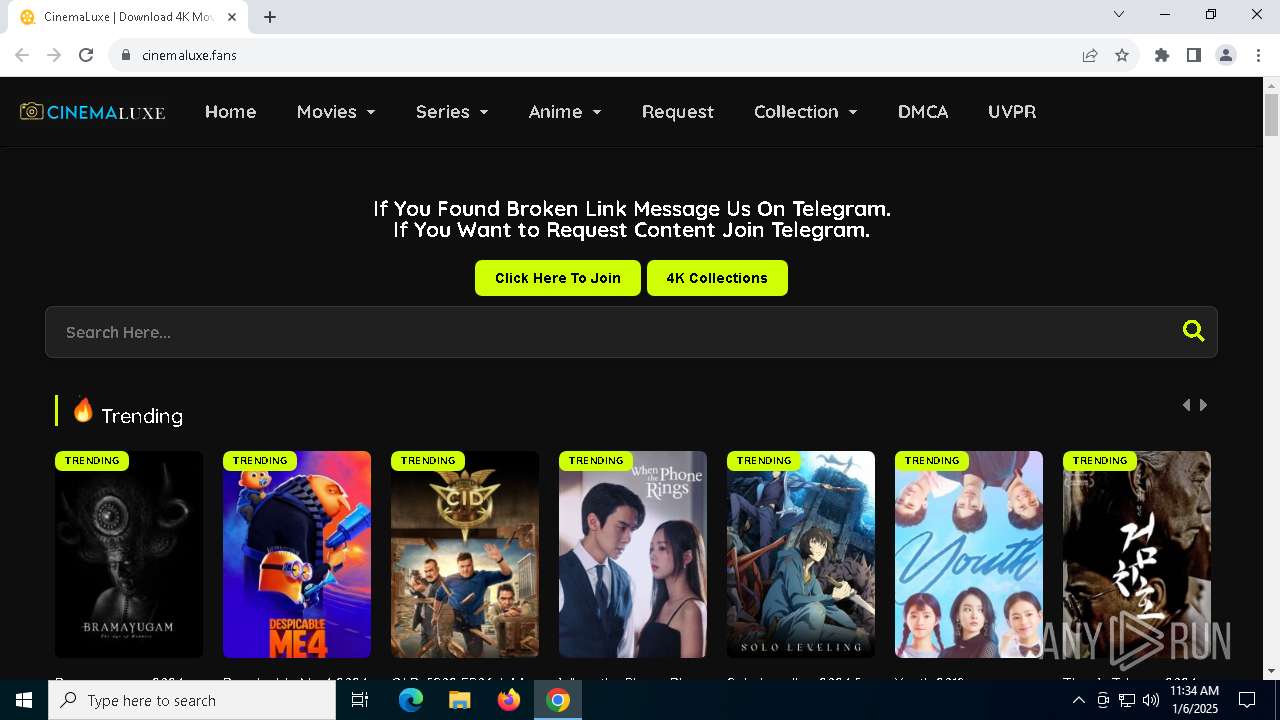Close the CinemaLuxe tab
This screenshot has height=720, width=1280.
coord(233,17)
